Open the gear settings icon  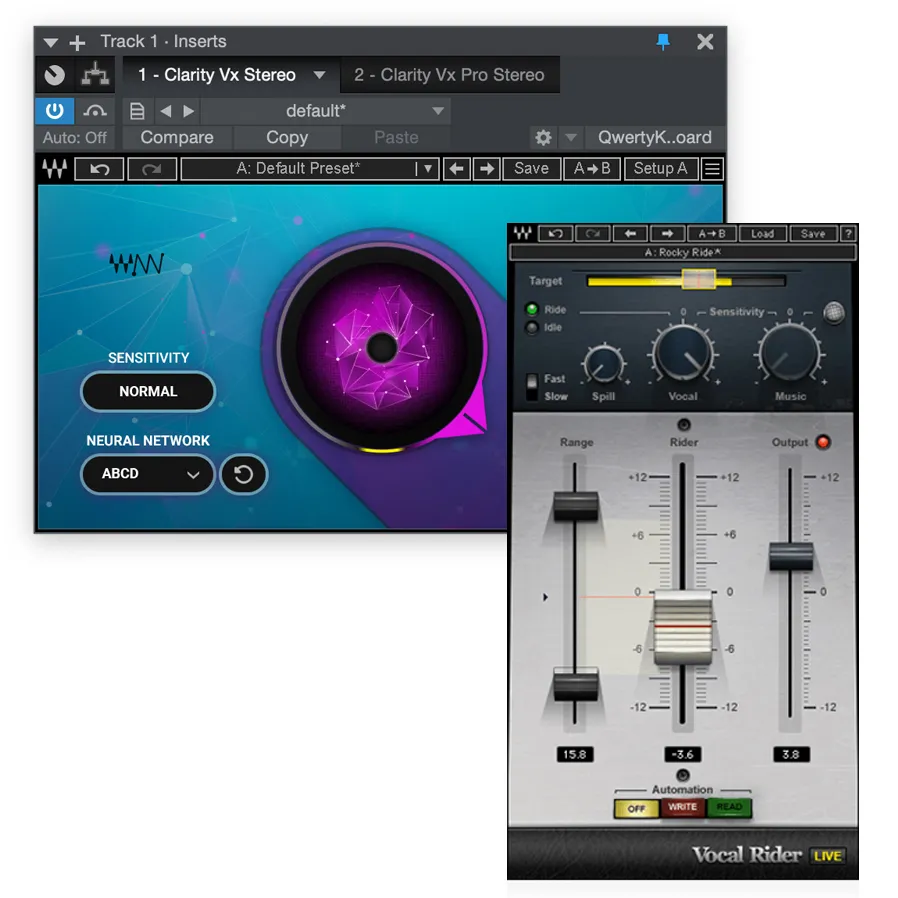[x=543, y=137]
